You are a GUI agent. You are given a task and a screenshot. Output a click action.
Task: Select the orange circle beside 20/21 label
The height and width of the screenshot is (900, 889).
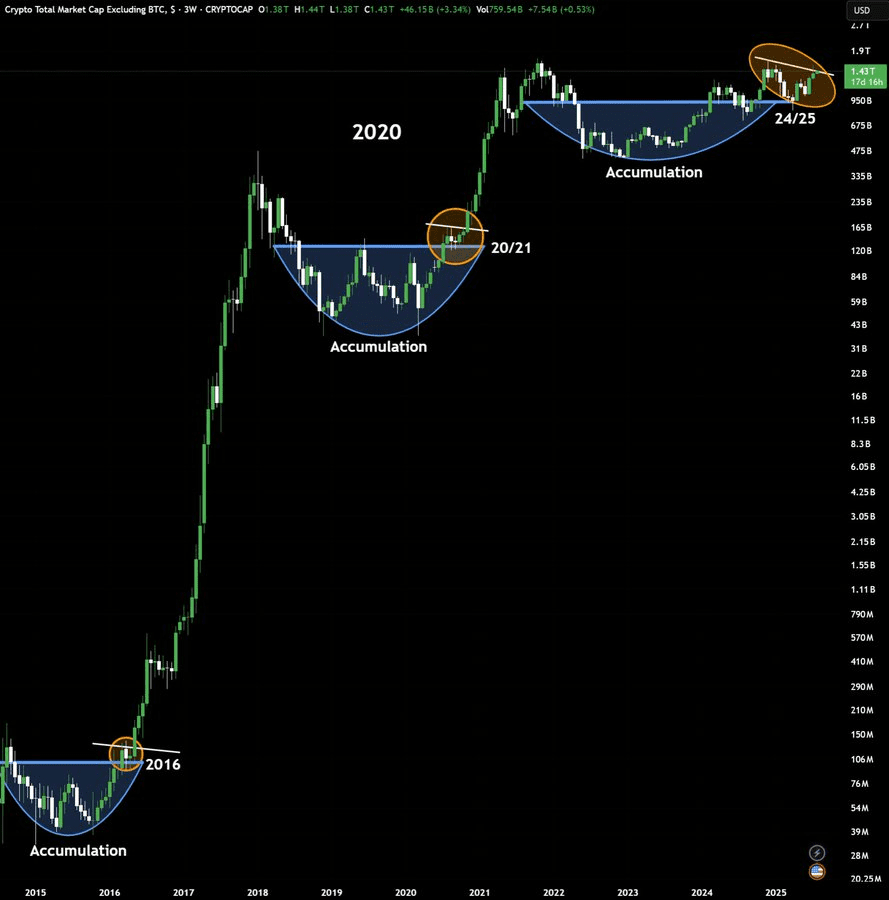[x=455, y=236]
